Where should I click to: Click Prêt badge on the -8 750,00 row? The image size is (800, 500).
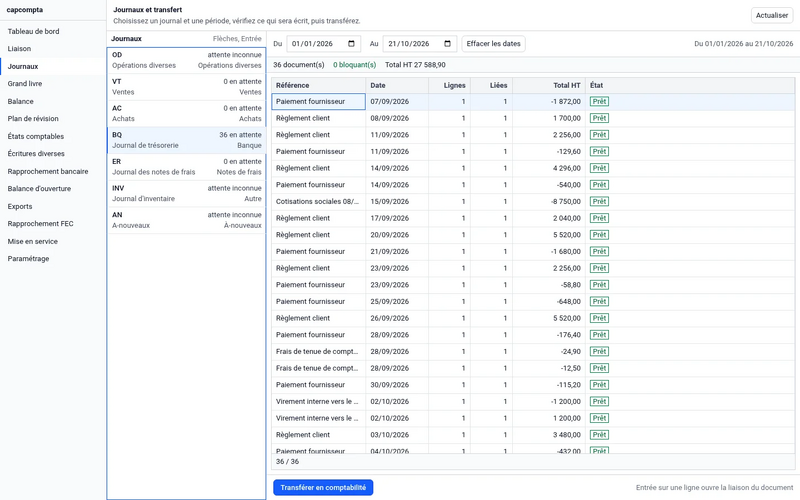click(599, 202)
